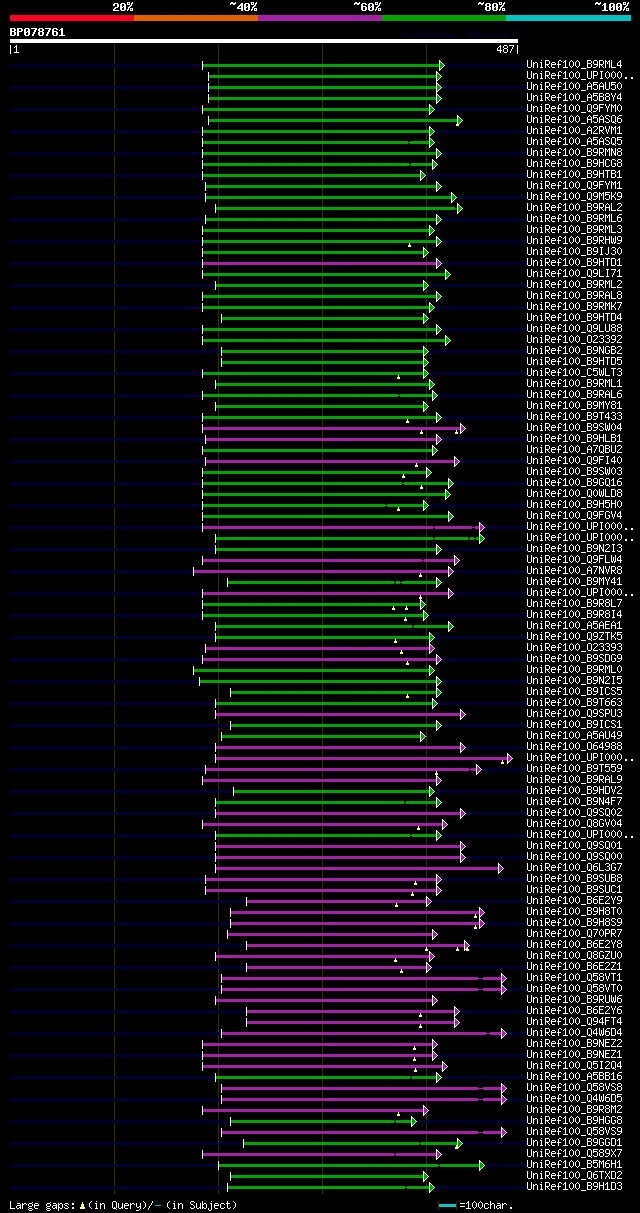Image resolution: width=640 pixels, height=1213 pixels.
Task: Select hit UniRef100_B9IJ30
Action: pyautogui.click(x=574, y=252)
